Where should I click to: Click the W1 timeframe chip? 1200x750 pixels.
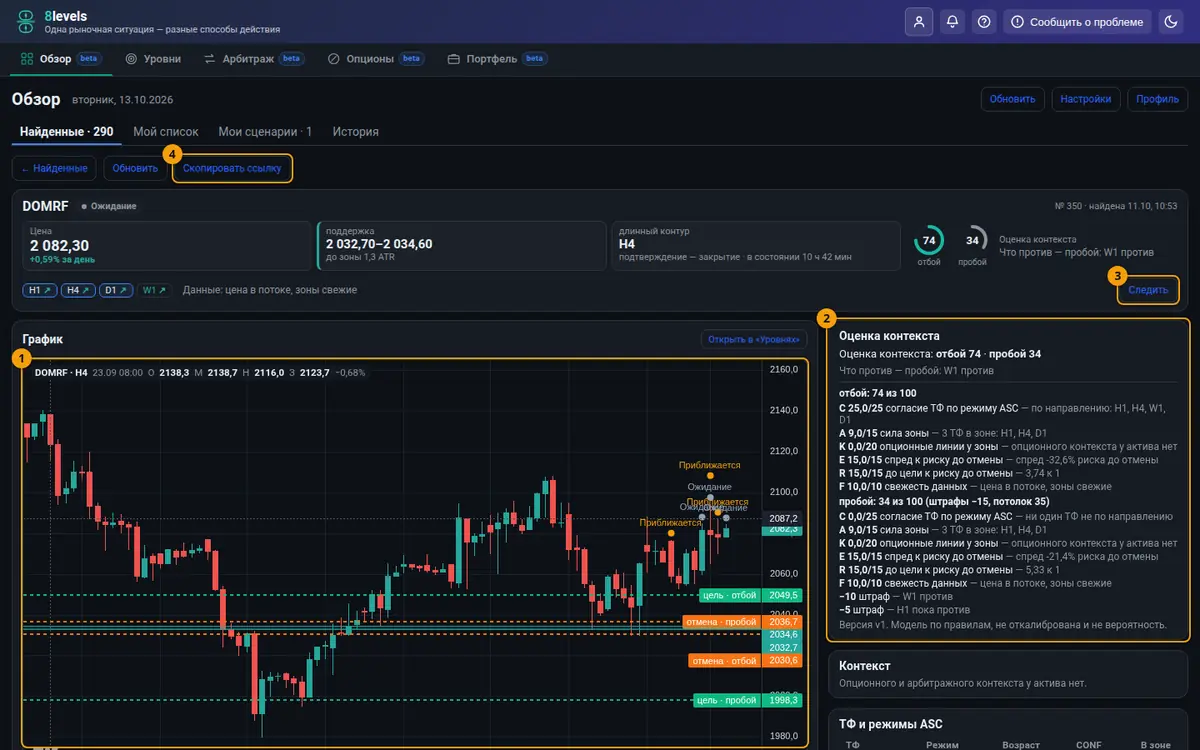coord(154,290)
